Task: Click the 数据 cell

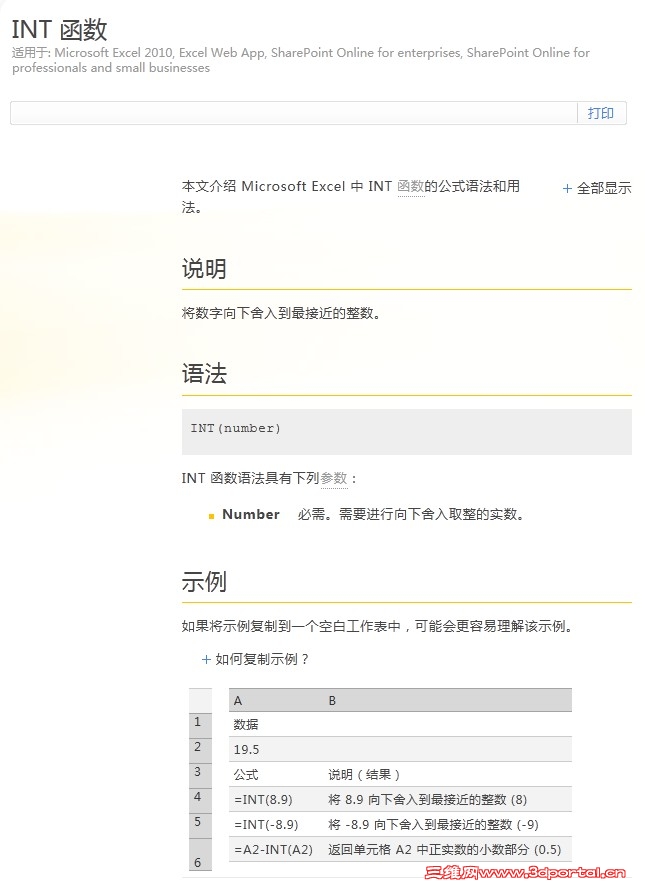Action: [246, 724]
